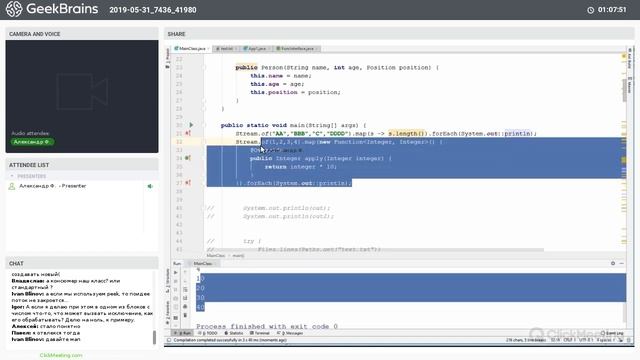Click the GeekBrains logo icon
This screenshot has width=640, height=360.
13,9
